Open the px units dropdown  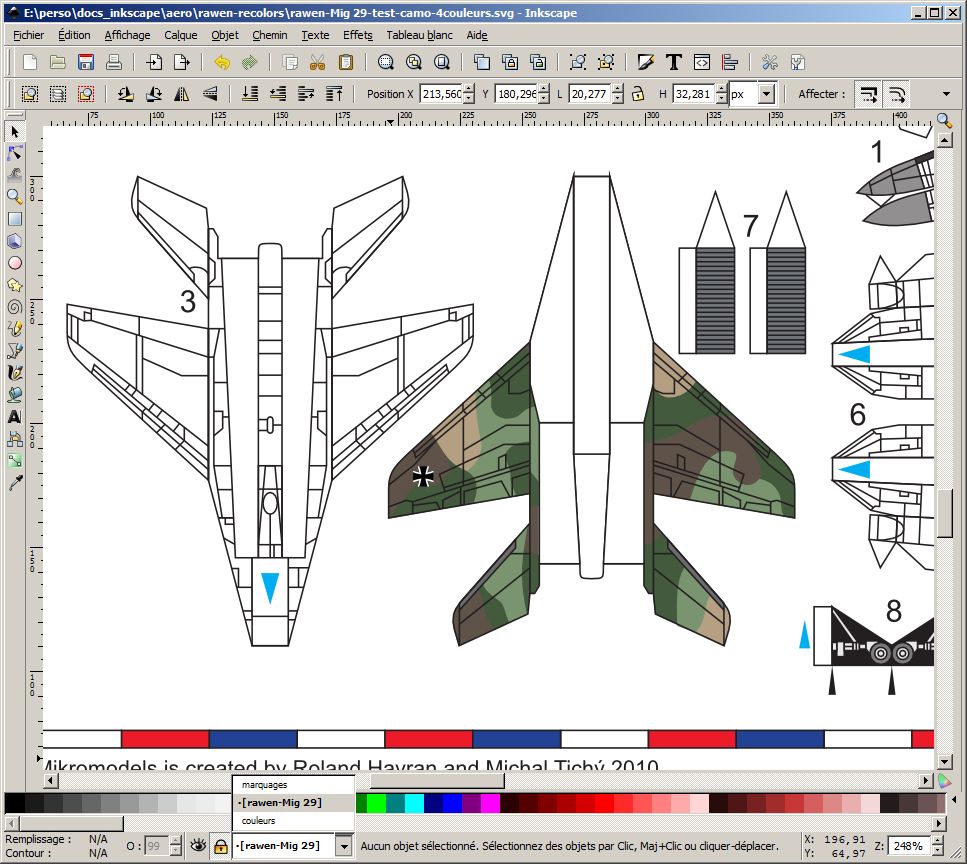click(766, 94)
